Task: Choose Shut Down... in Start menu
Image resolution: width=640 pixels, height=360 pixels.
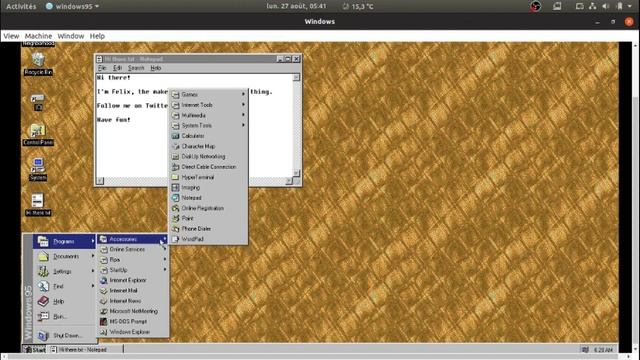Action: [x=64, y=336]
